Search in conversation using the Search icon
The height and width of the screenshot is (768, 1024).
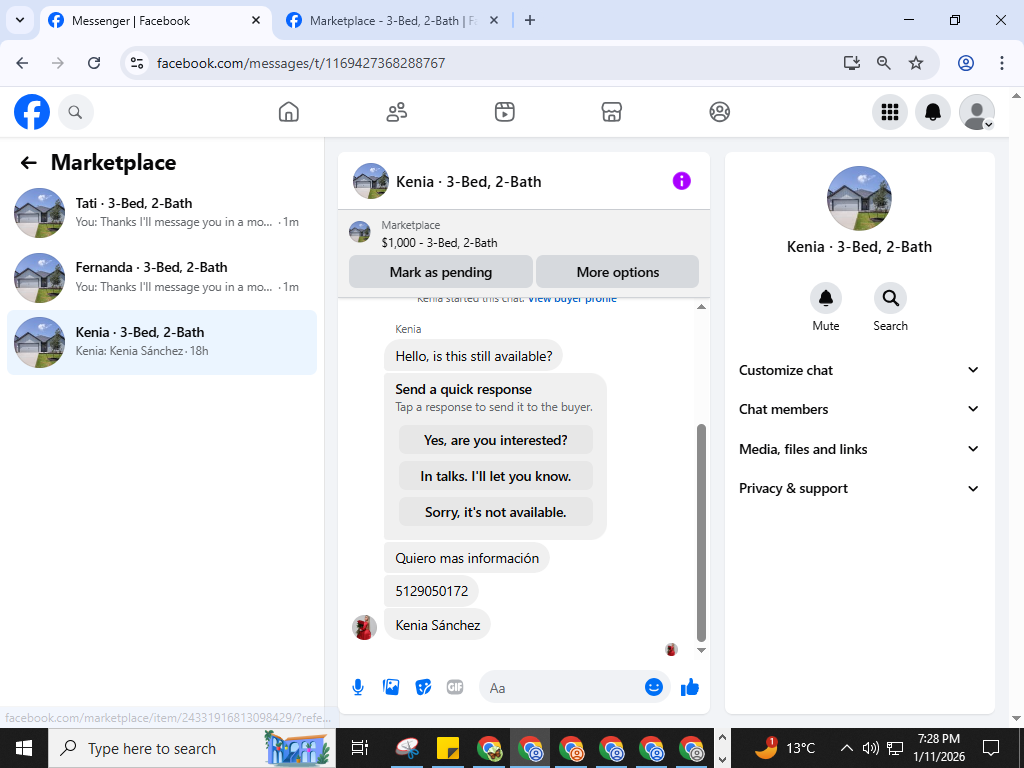[x=890, y=298]
